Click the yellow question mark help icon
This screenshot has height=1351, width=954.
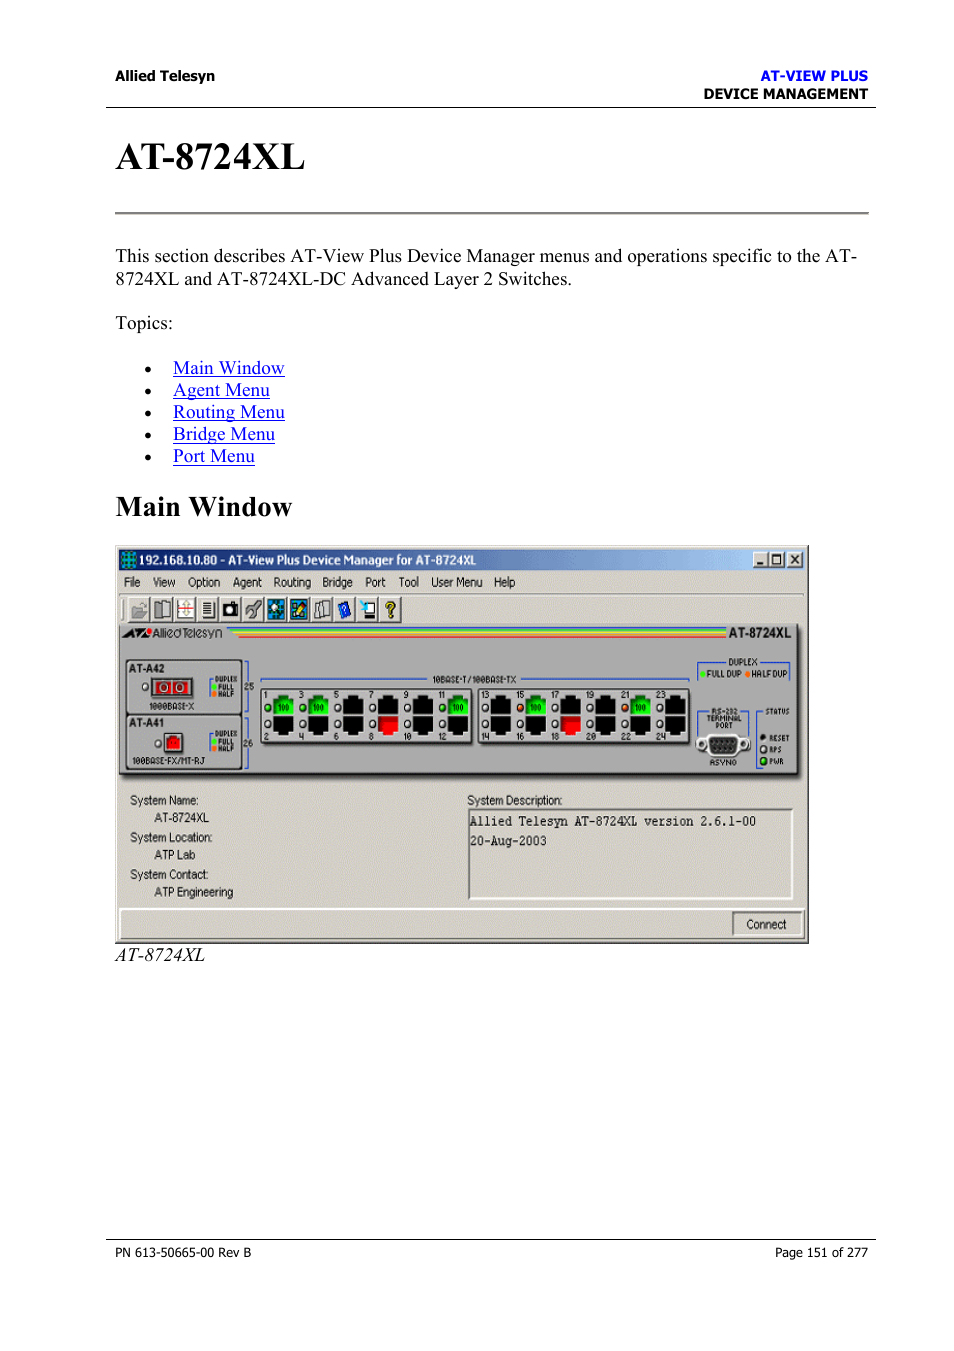click(x=391, y=609)
